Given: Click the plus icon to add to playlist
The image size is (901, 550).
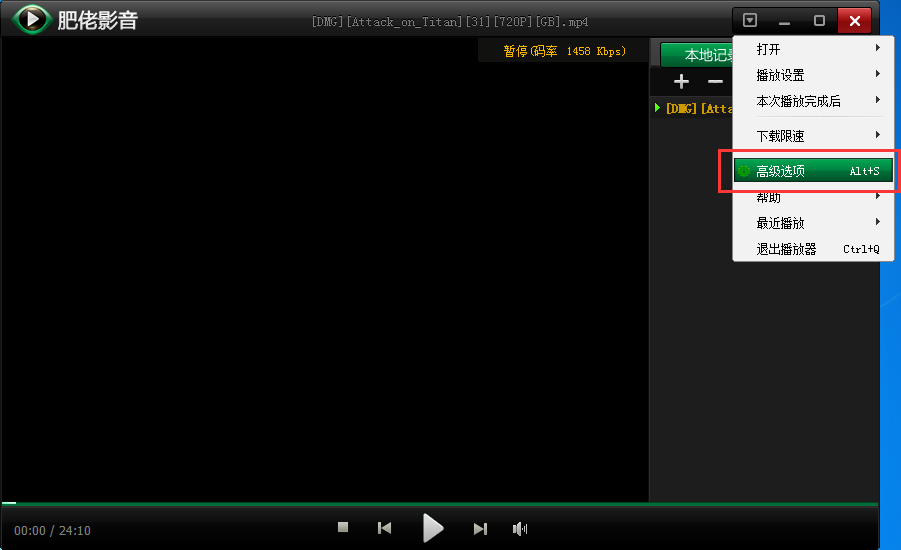Looking at the screenshot, I should (681, 82).
